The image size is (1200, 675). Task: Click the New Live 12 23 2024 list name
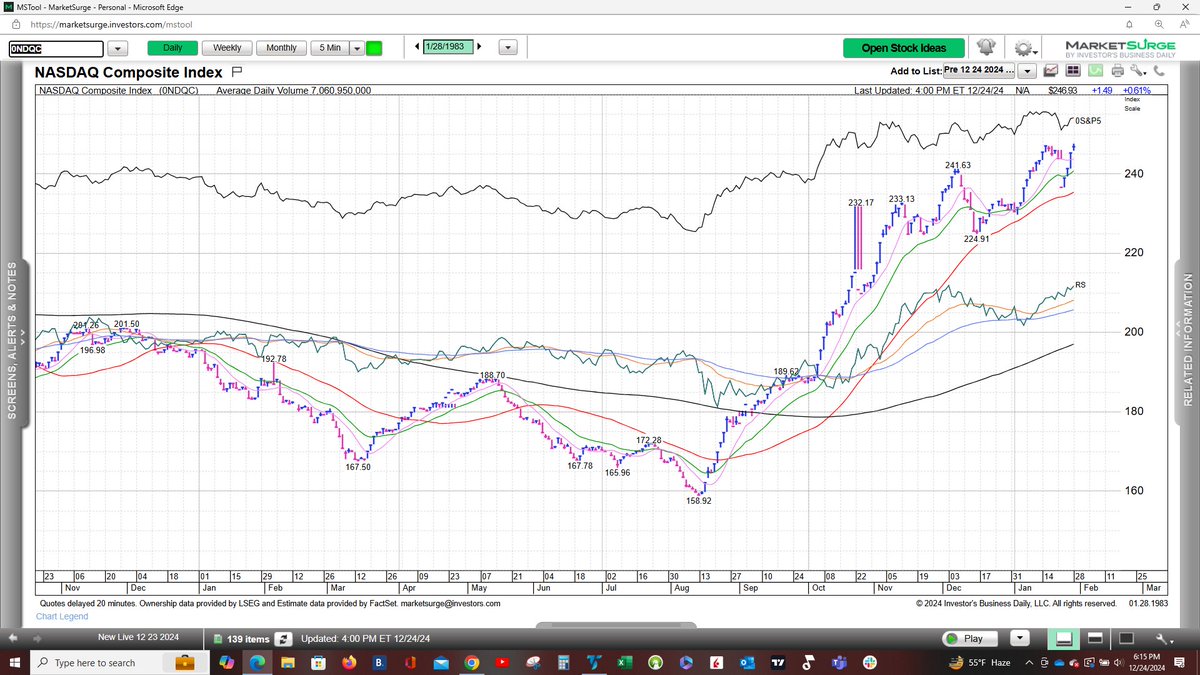pyautogui.click(x=138, y=637)
